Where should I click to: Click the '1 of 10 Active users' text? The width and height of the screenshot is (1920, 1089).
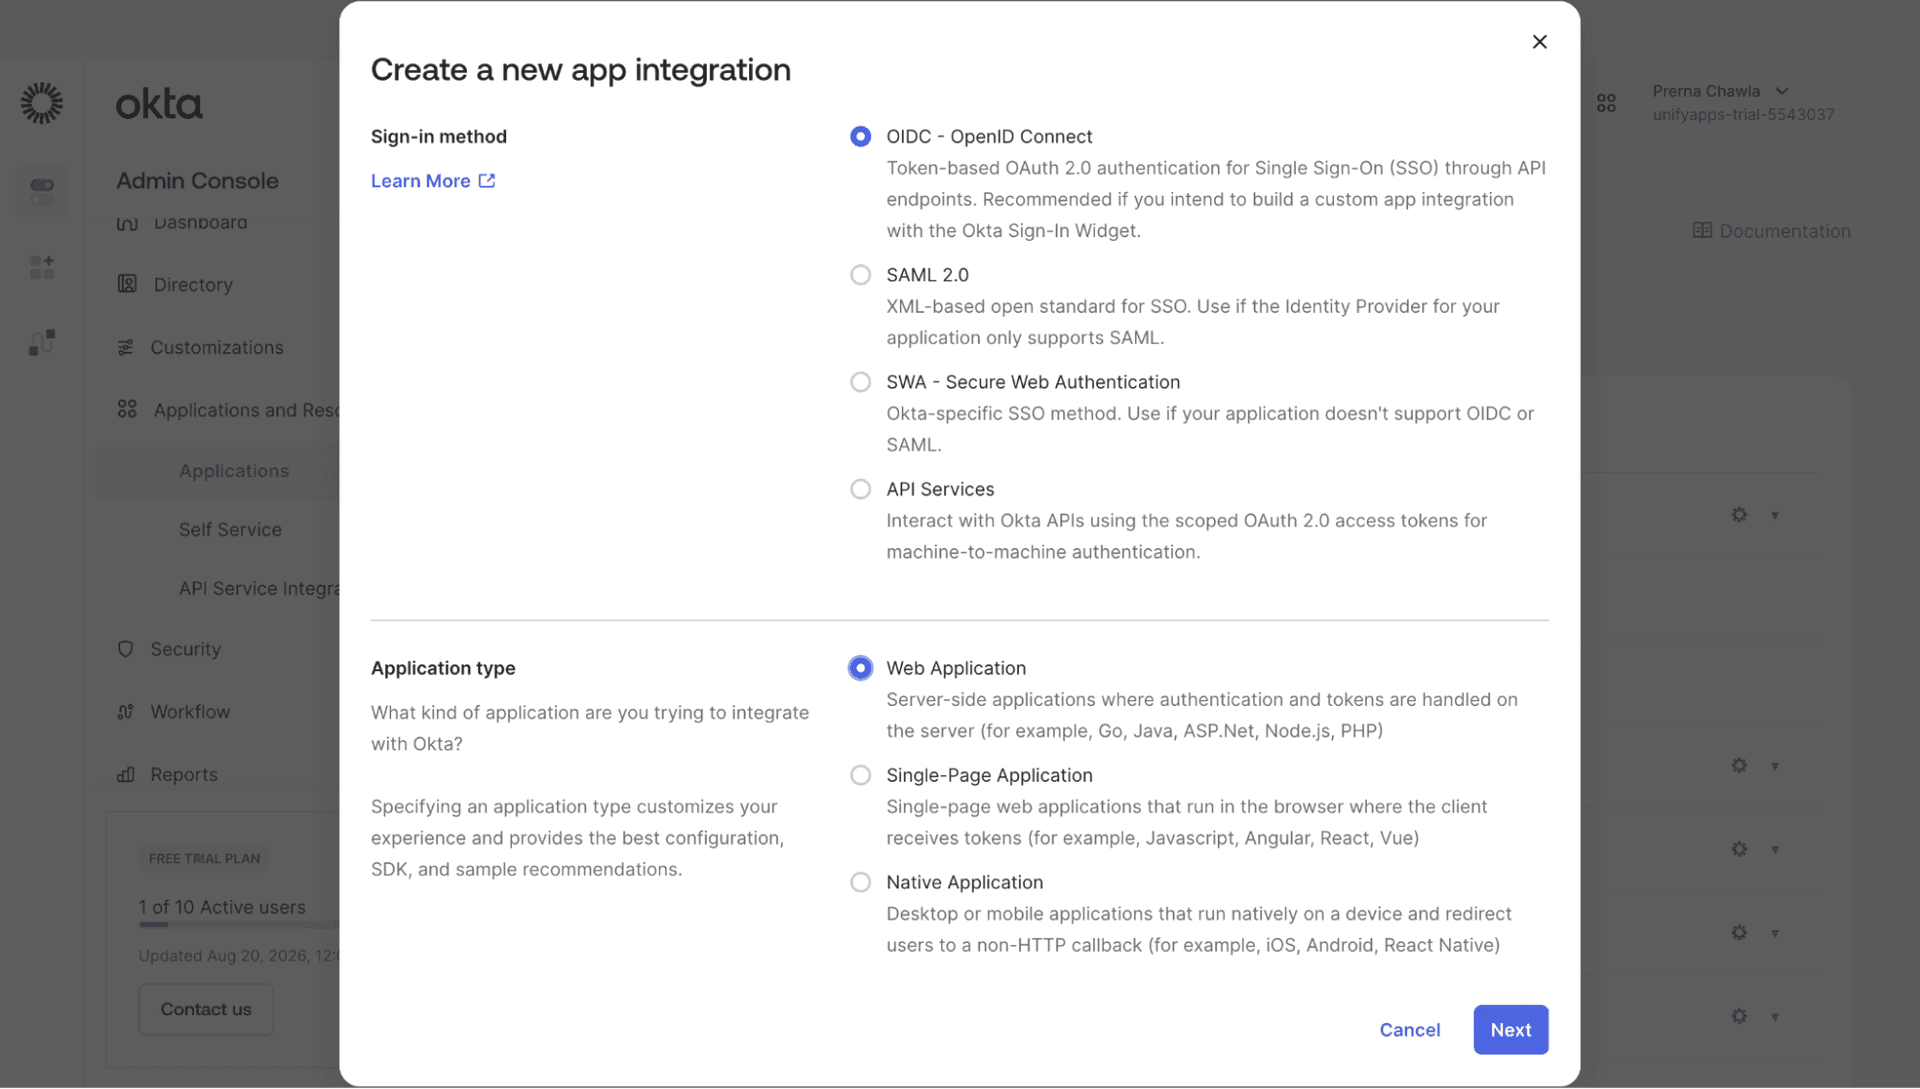click(x=222, y=907)
